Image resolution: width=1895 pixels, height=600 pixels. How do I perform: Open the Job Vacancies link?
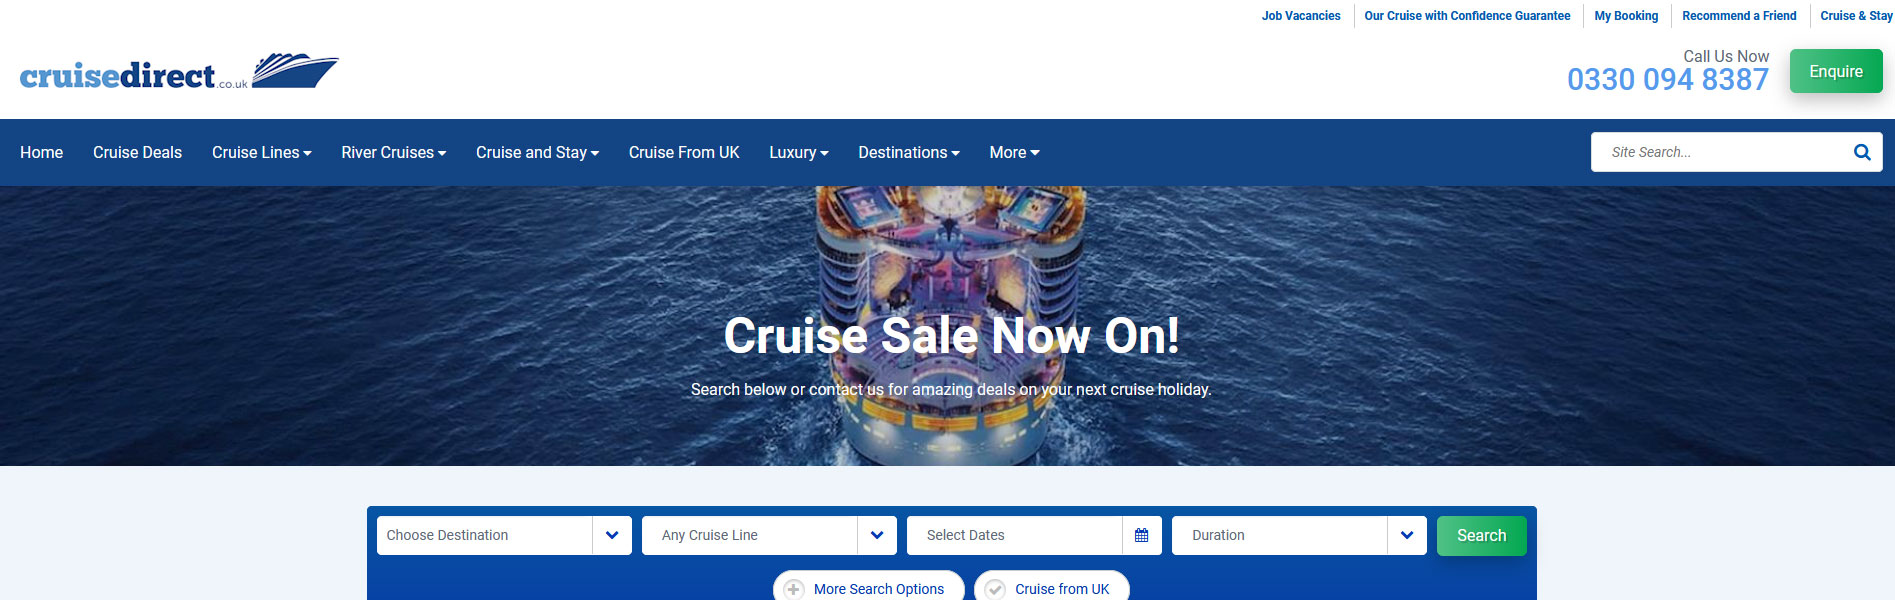click(1301, 16)
